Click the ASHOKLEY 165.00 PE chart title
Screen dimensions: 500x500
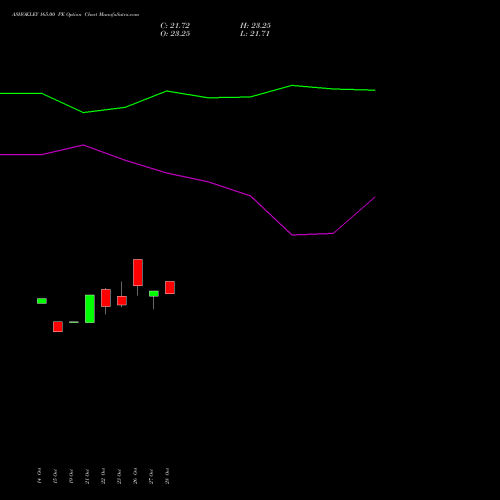click(x=76, y=15)
